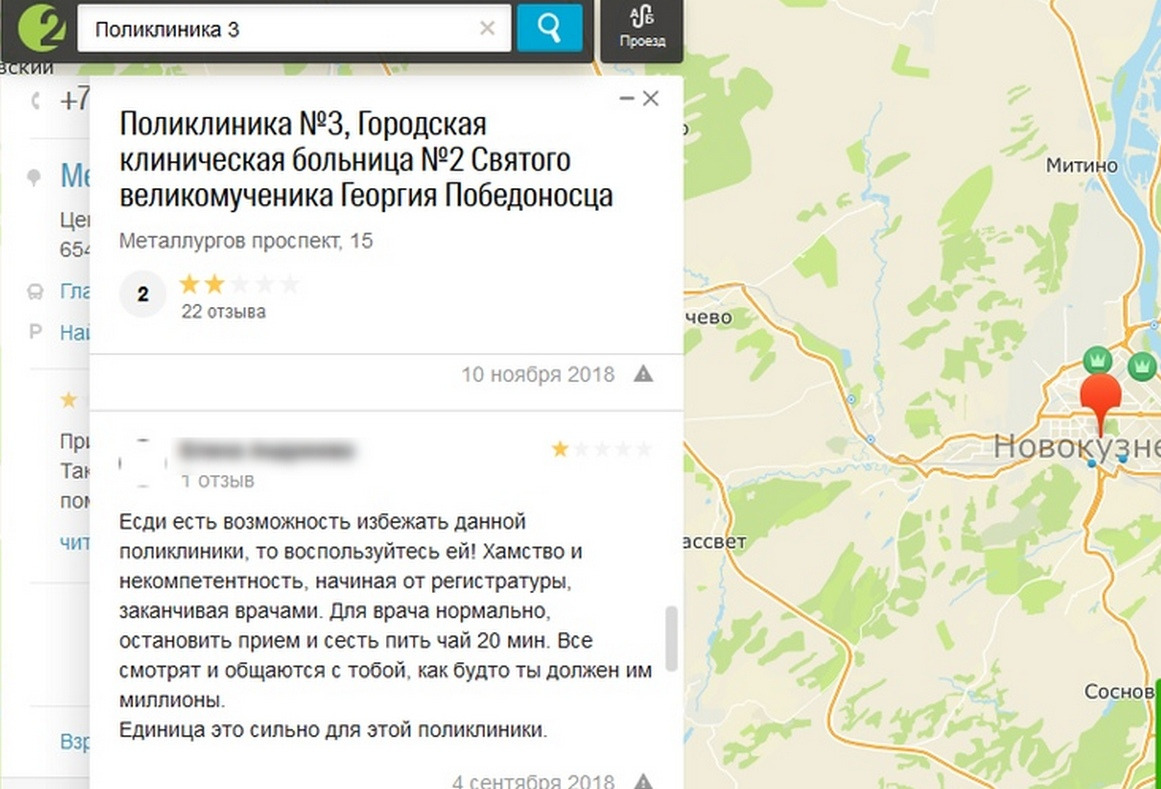1161x789 pixels.
Task: Click the Митино label on the map
Action: (x=1082, y=165)
